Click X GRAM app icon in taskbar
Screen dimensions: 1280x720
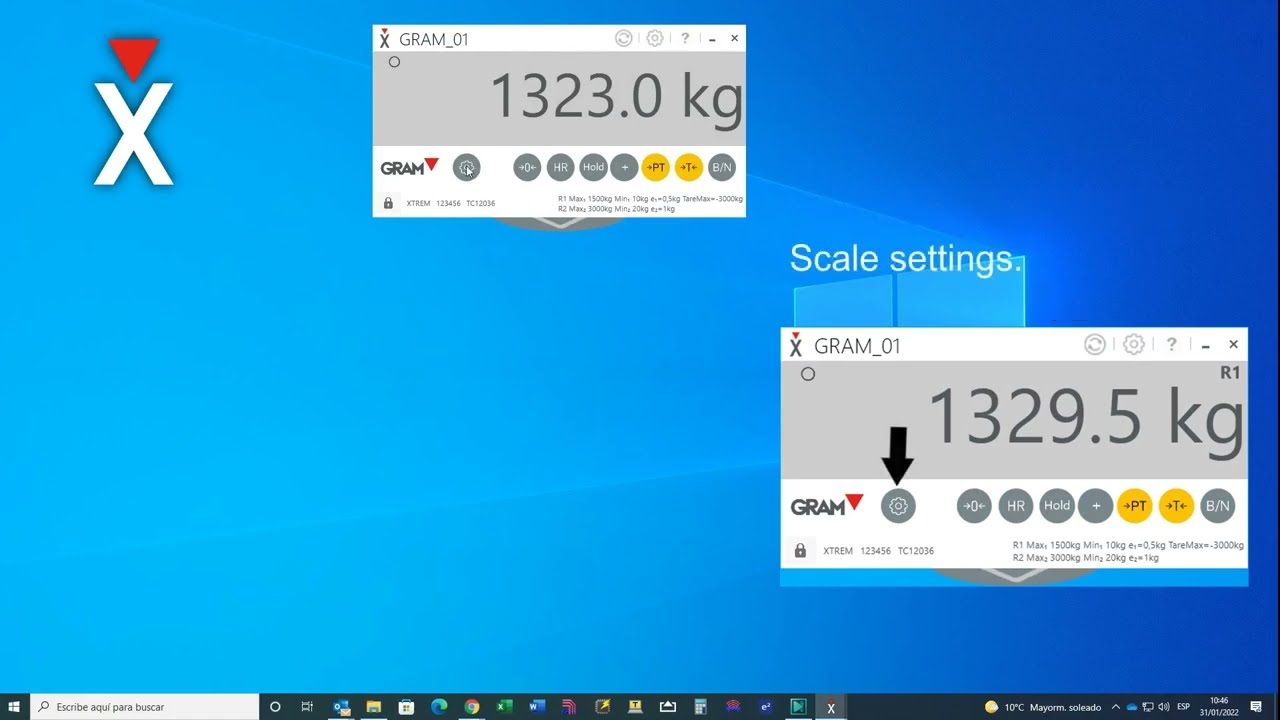[830, 707]
